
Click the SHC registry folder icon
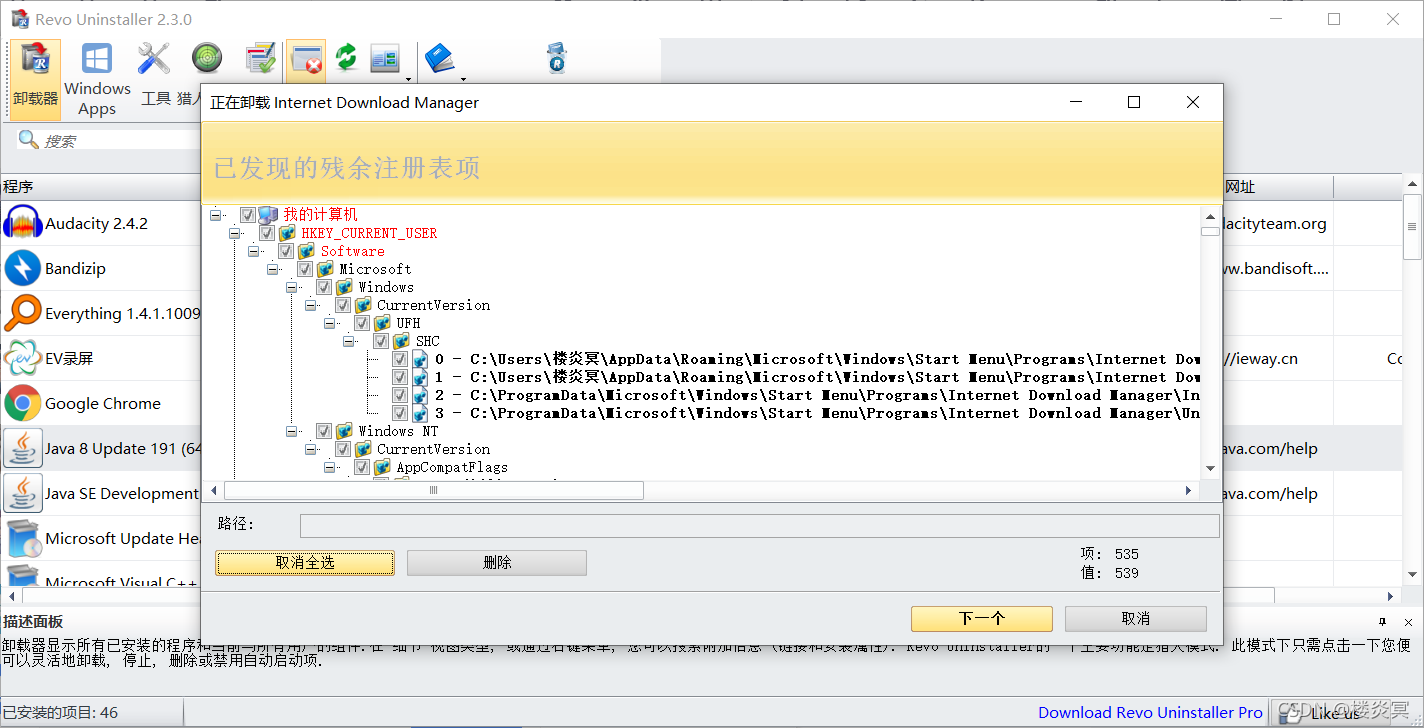point(401,341)
